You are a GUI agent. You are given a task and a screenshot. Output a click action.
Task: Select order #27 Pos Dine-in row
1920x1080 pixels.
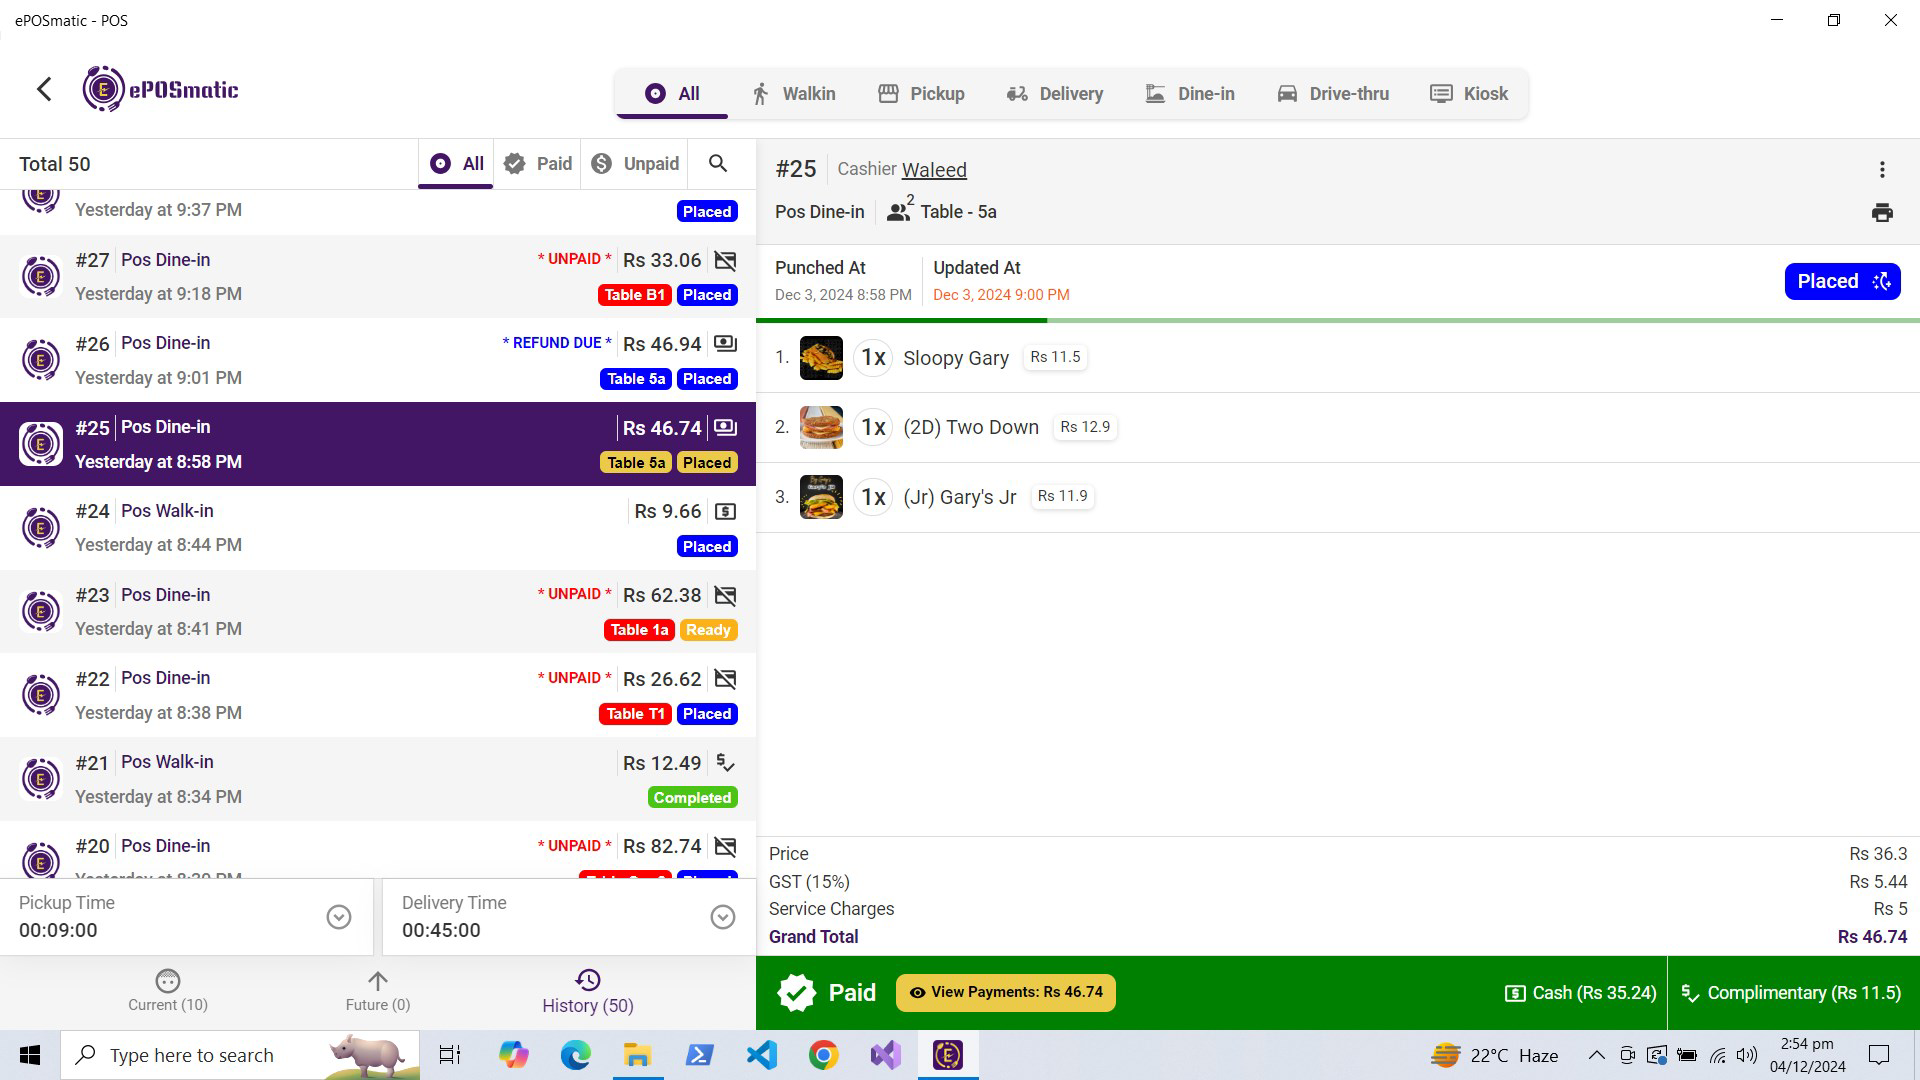coord(378,277)
